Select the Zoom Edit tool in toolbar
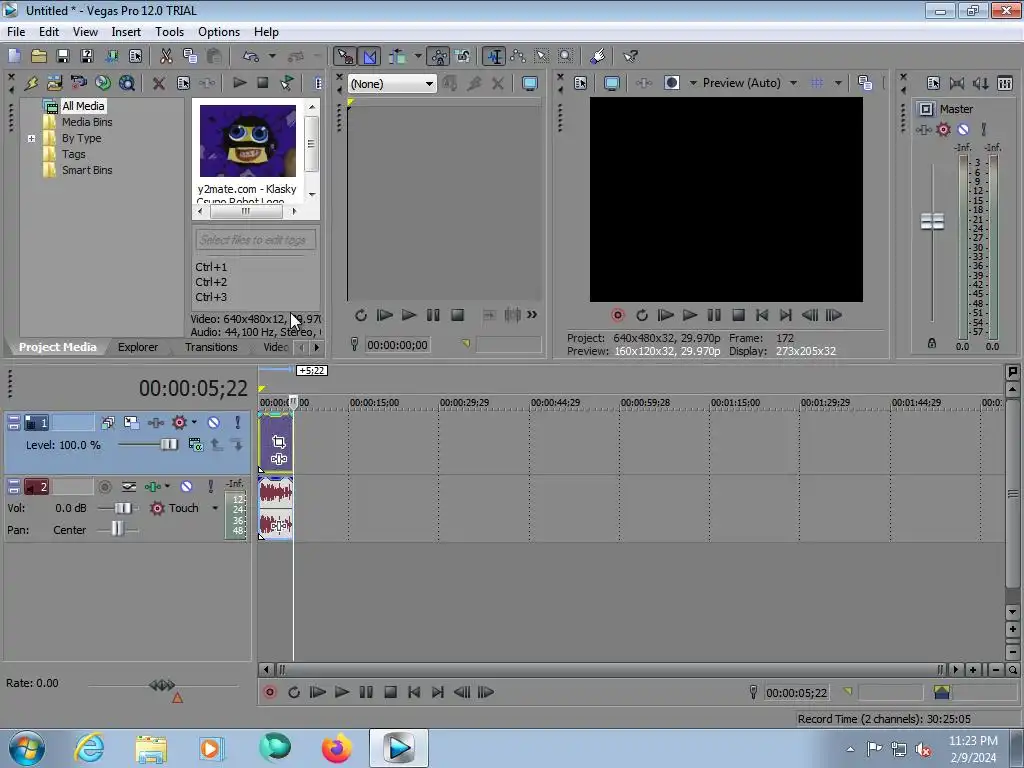 click(566, 56)
